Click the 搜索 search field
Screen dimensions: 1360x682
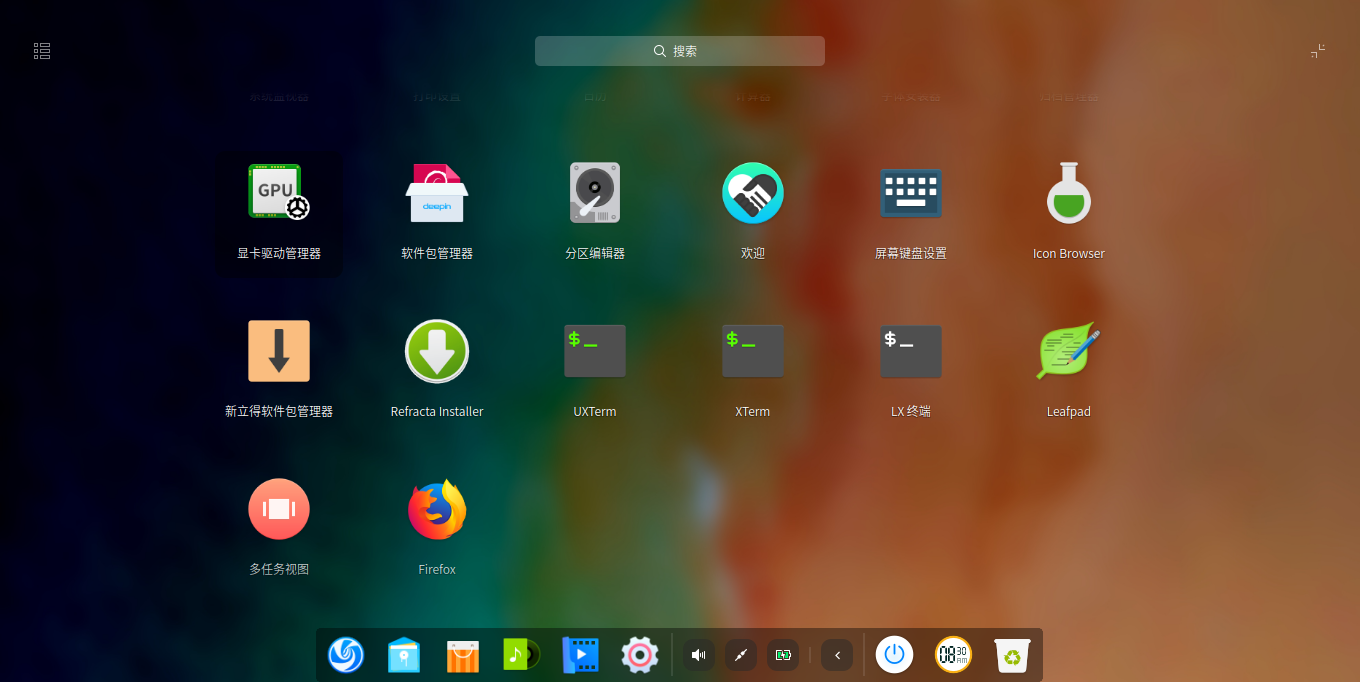pyautogui.click(x=680, y=51)
